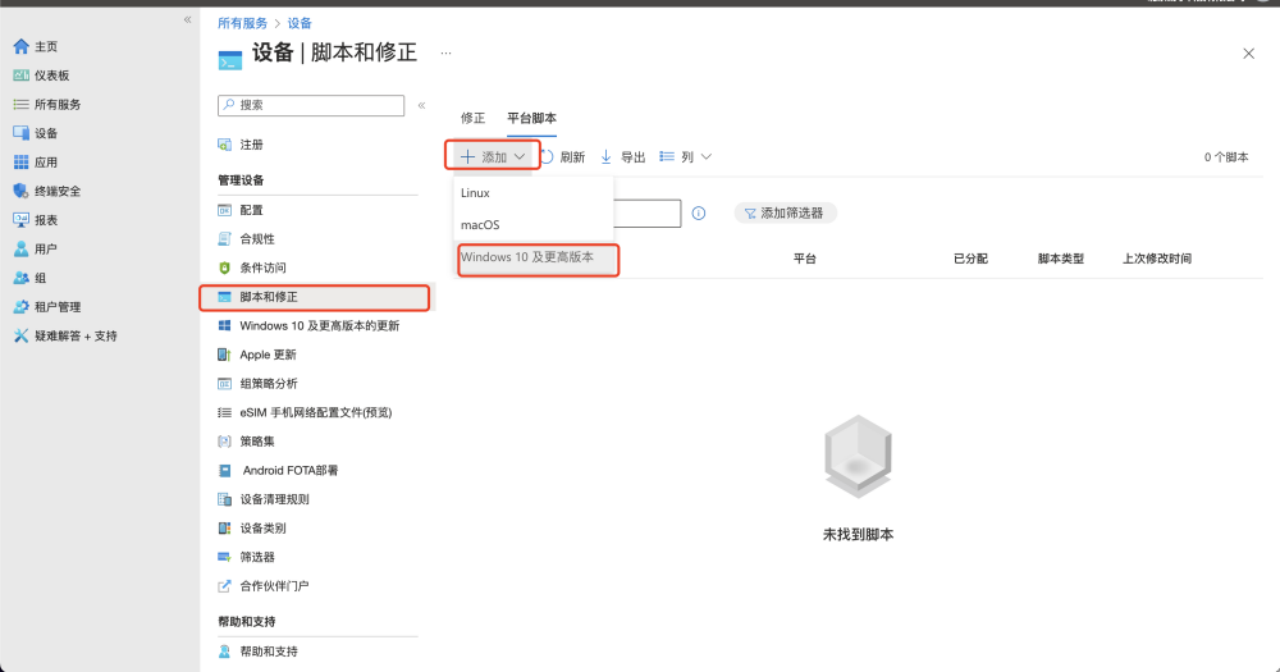Click the Apple 更新 icon
This screenshot has height=672, width=1280.
(x=225, y=355)
